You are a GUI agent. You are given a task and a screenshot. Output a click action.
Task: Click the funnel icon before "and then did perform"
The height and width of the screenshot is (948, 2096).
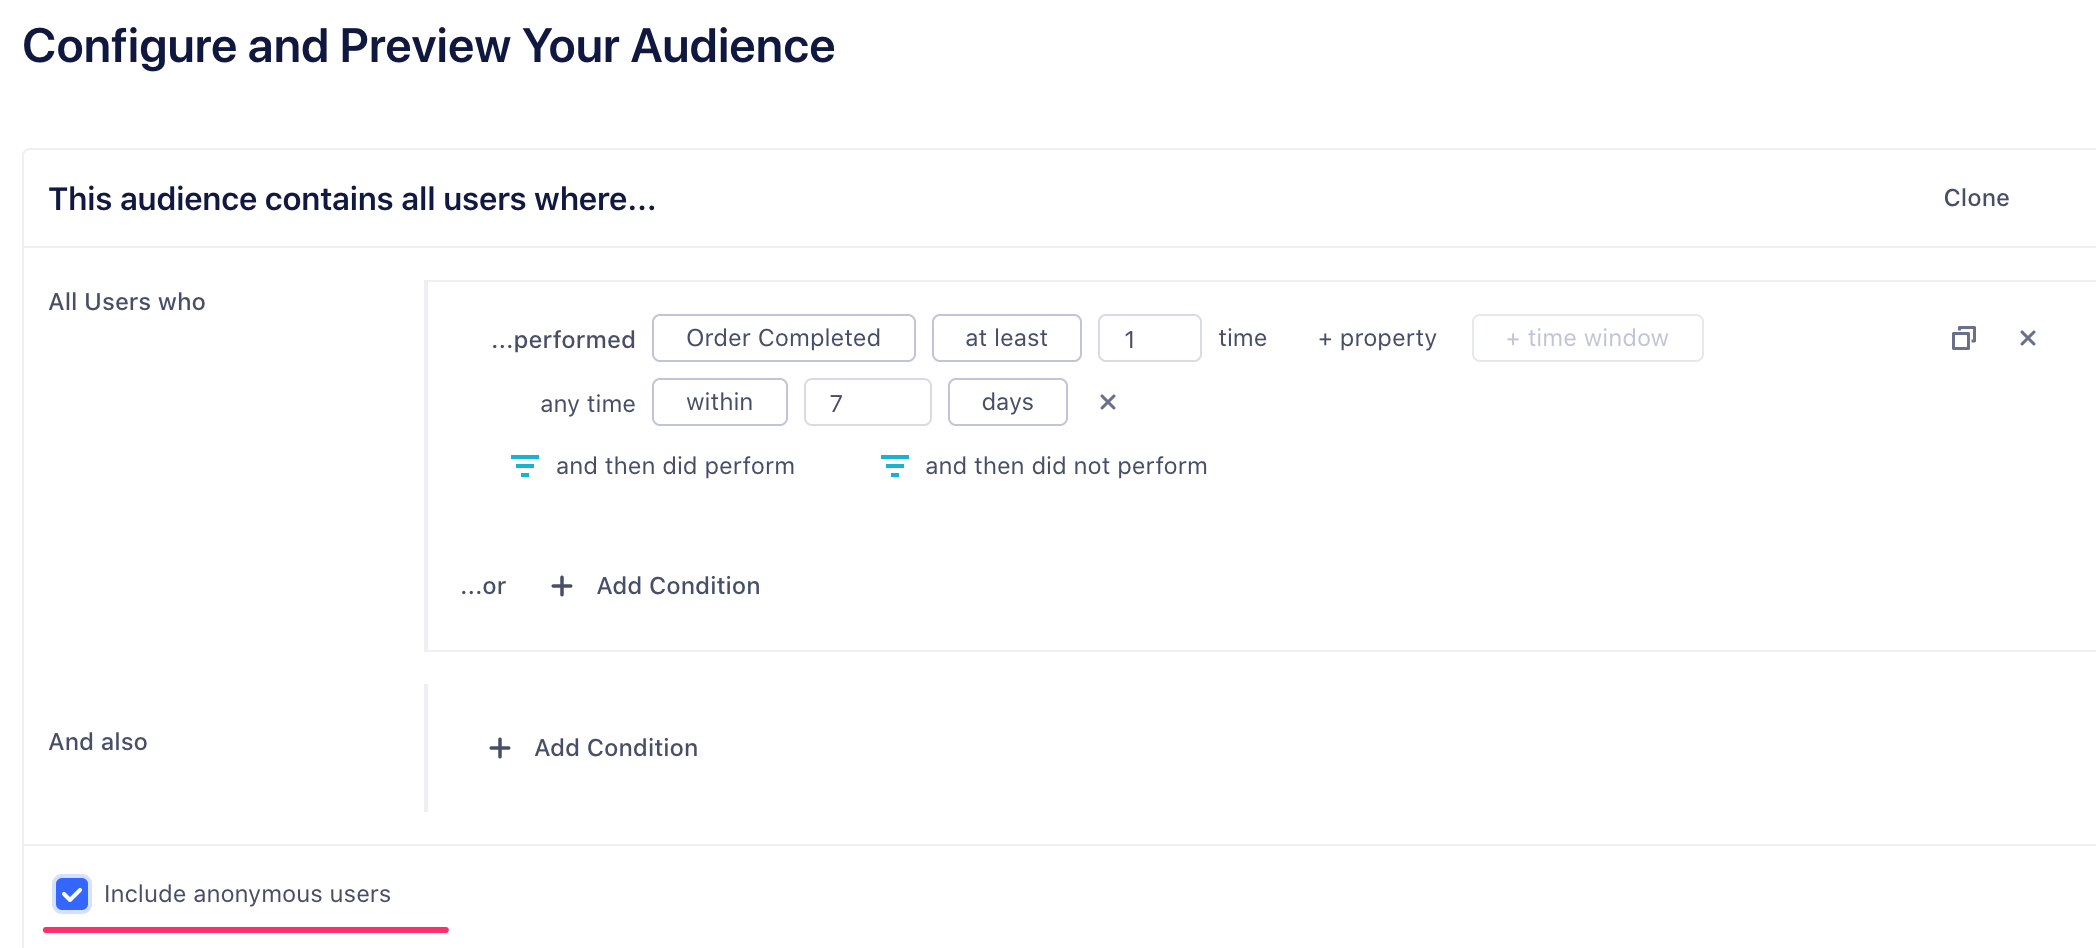(525, 465)
